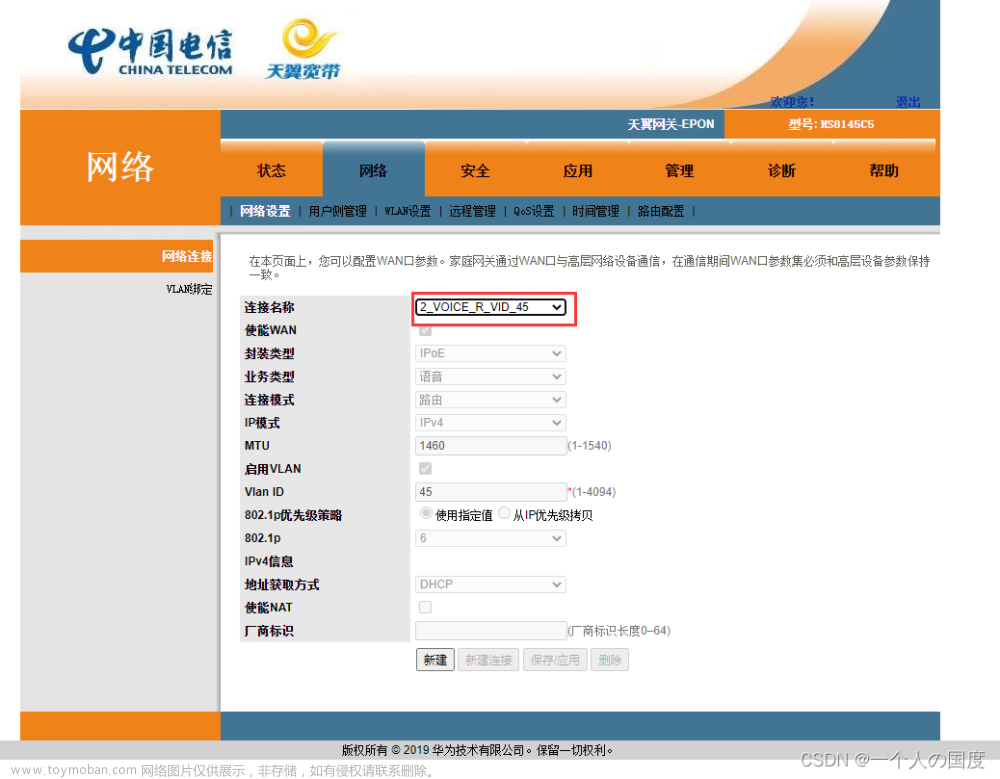Select the 远程管理 submenu

point(472,211)
